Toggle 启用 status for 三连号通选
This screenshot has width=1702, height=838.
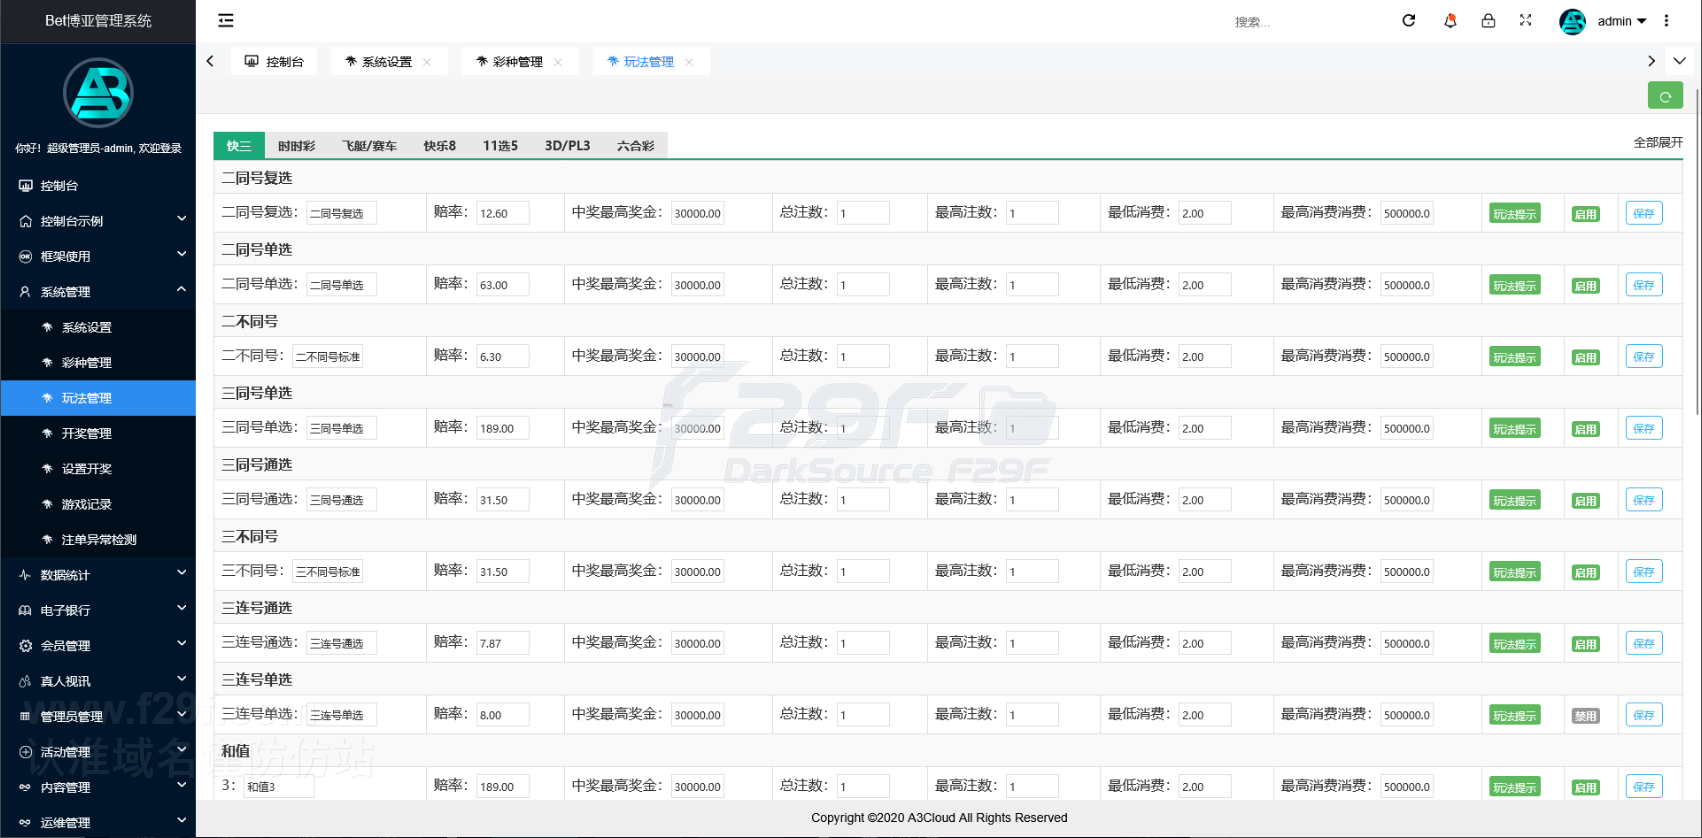pos(1585,644)
